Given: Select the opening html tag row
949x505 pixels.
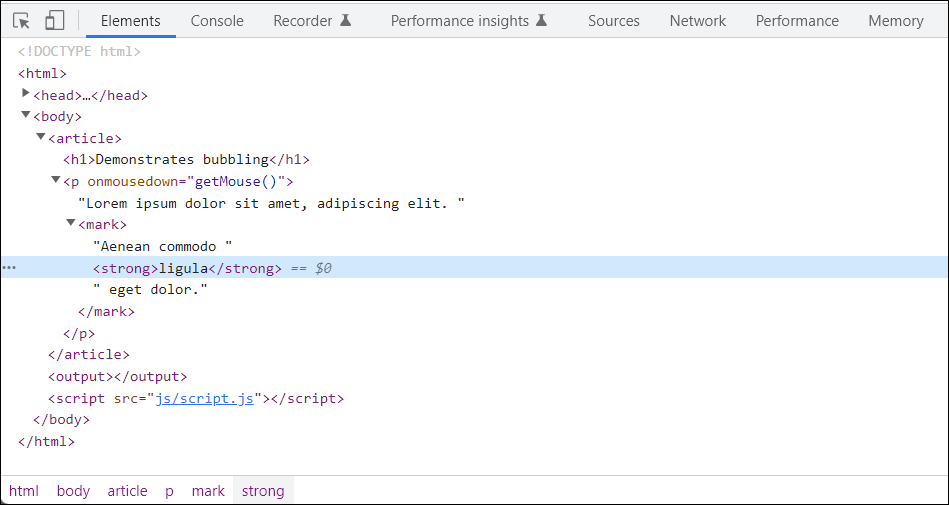Looking at the screenshot, I should coord(42,74).
